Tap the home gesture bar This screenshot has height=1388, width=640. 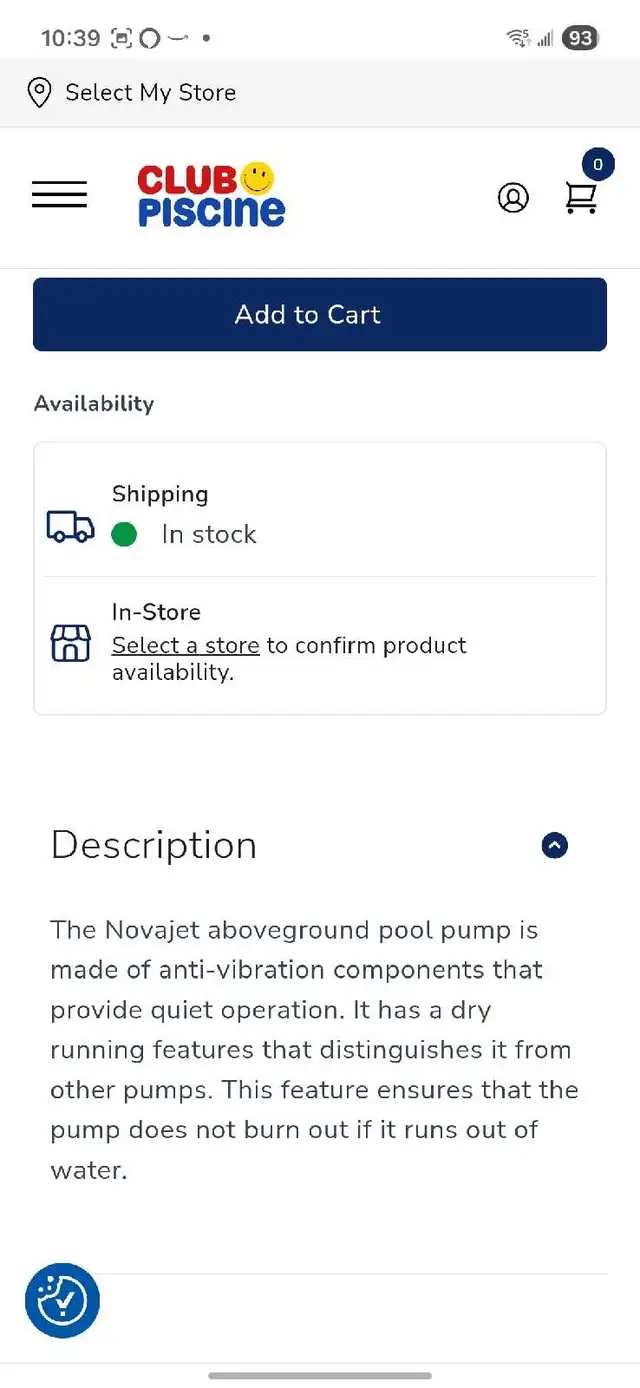point(320,1376)
